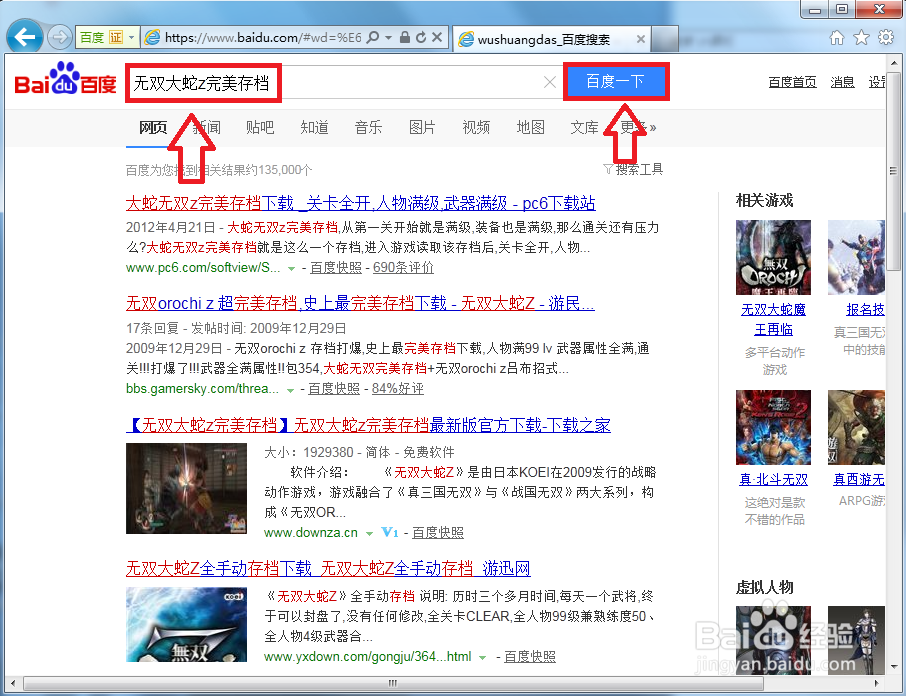Click the stop loading X icon

(x=437, y=38)
